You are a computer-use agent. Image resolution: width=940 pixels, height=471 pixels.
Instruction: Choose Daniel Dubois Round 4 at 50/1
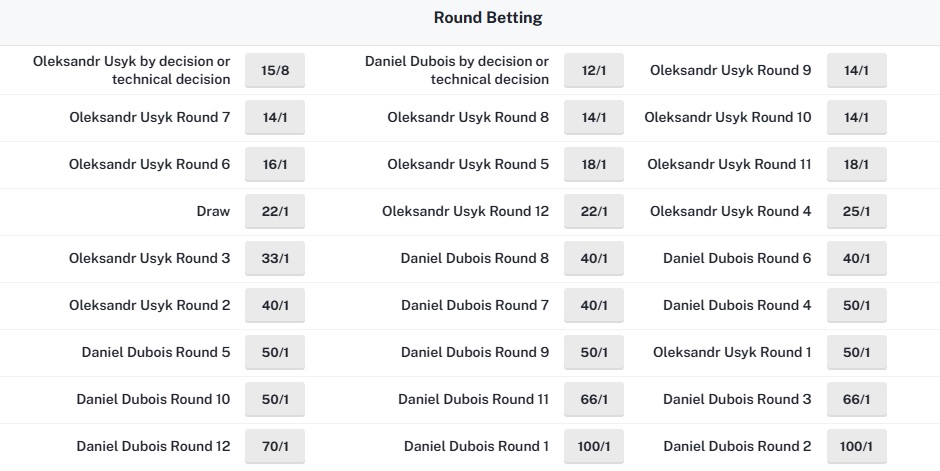click(x=857, y=306)
